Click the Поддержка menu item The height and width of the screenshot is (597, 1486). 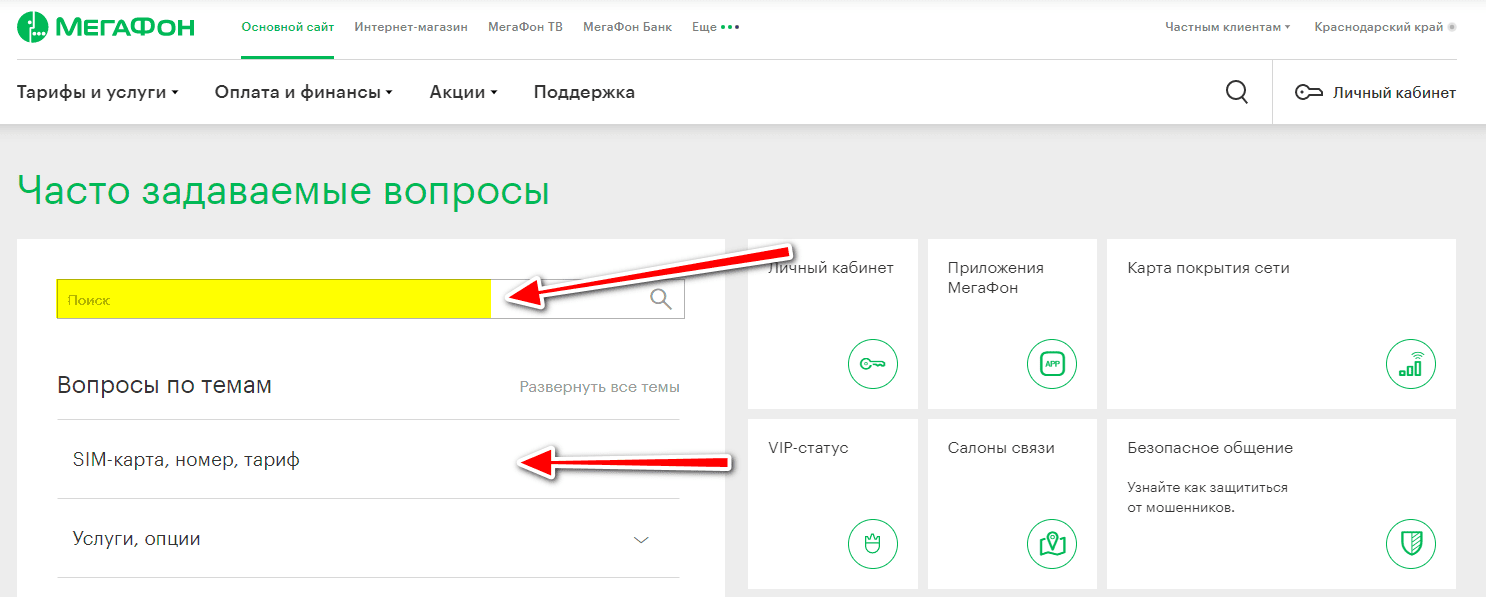(584, 92)
